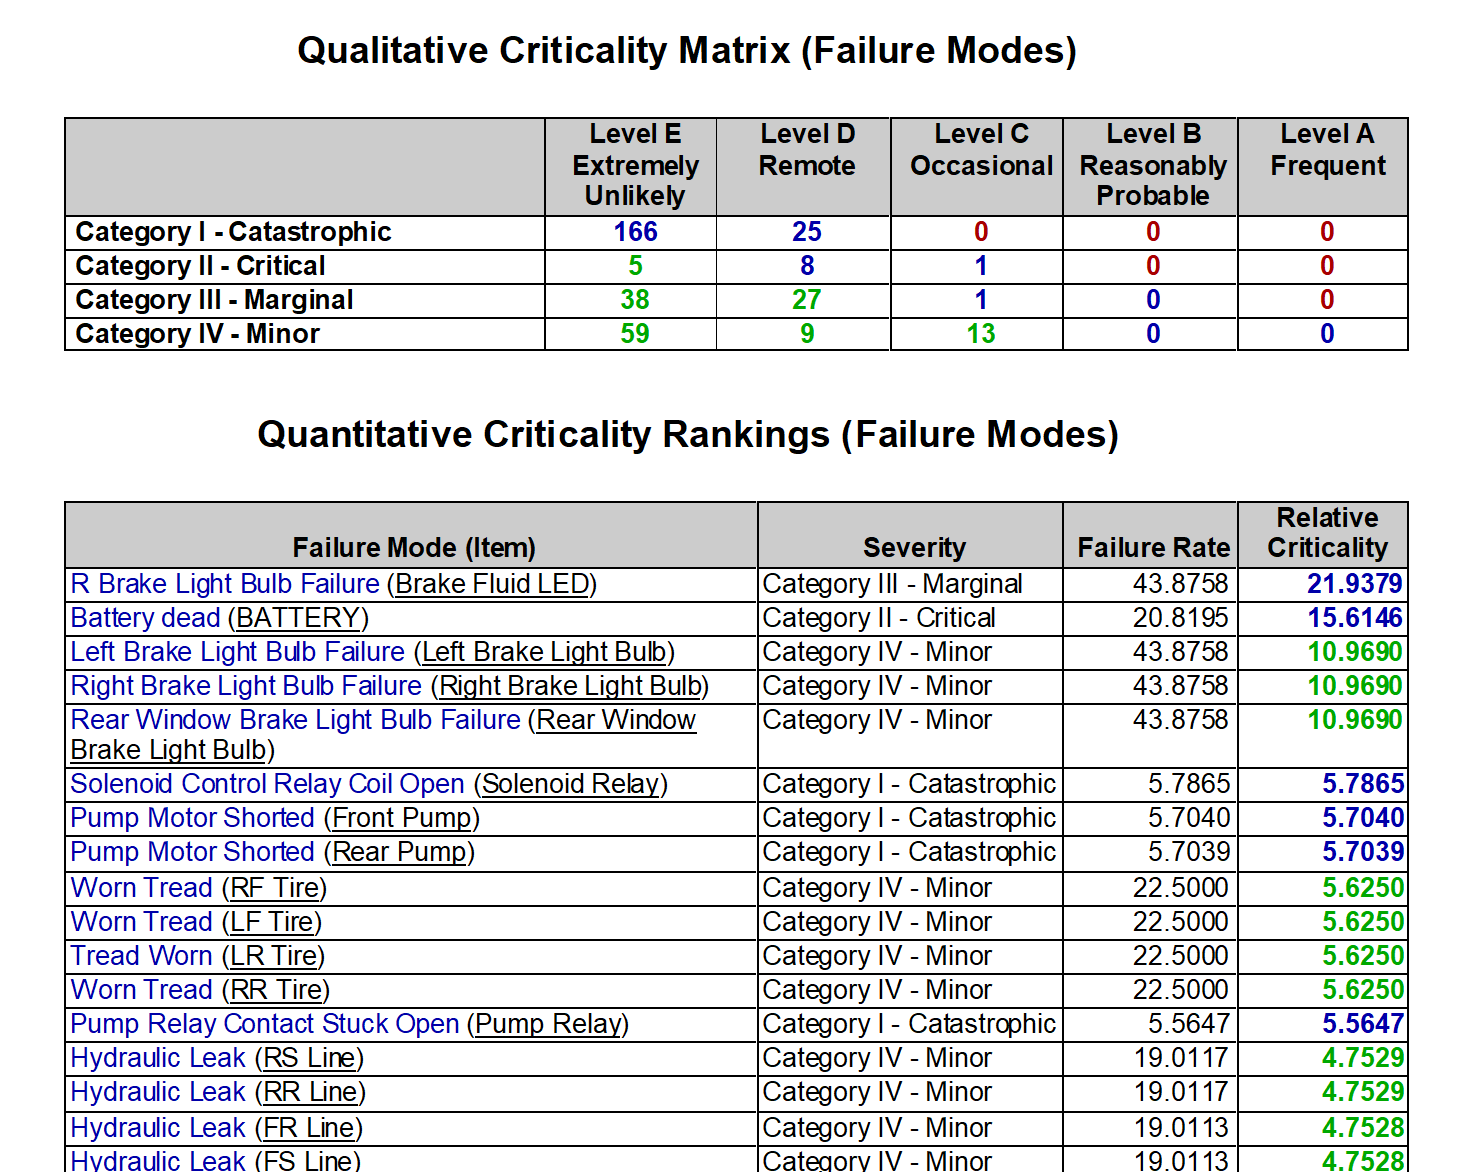Open Left Brake Light Bulb item link

545,652
